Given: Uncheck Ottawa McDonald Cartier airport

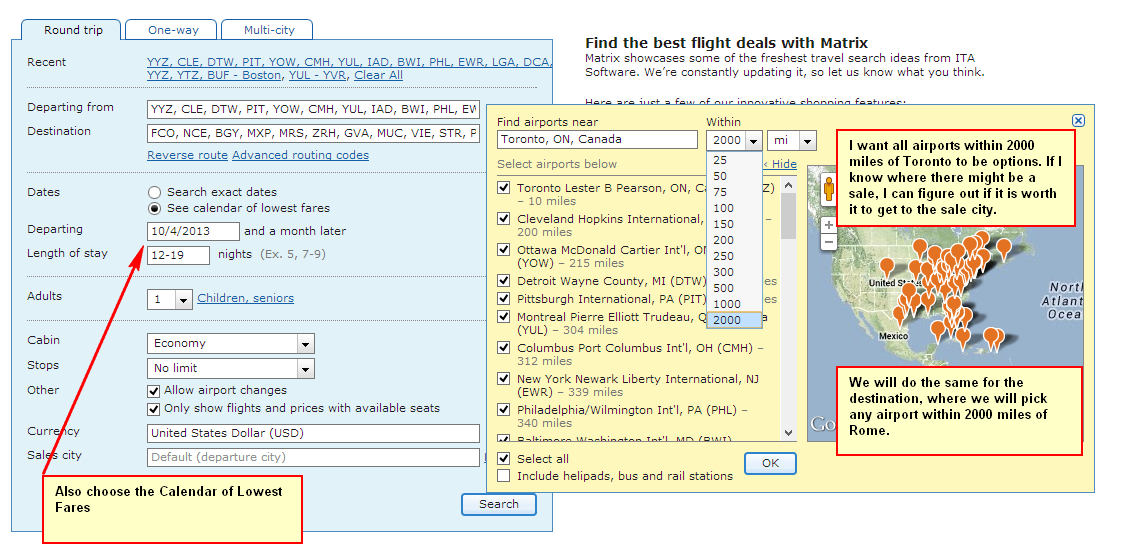Looking at the screenshot, I should pyautogui.click(x=503, y=250).
